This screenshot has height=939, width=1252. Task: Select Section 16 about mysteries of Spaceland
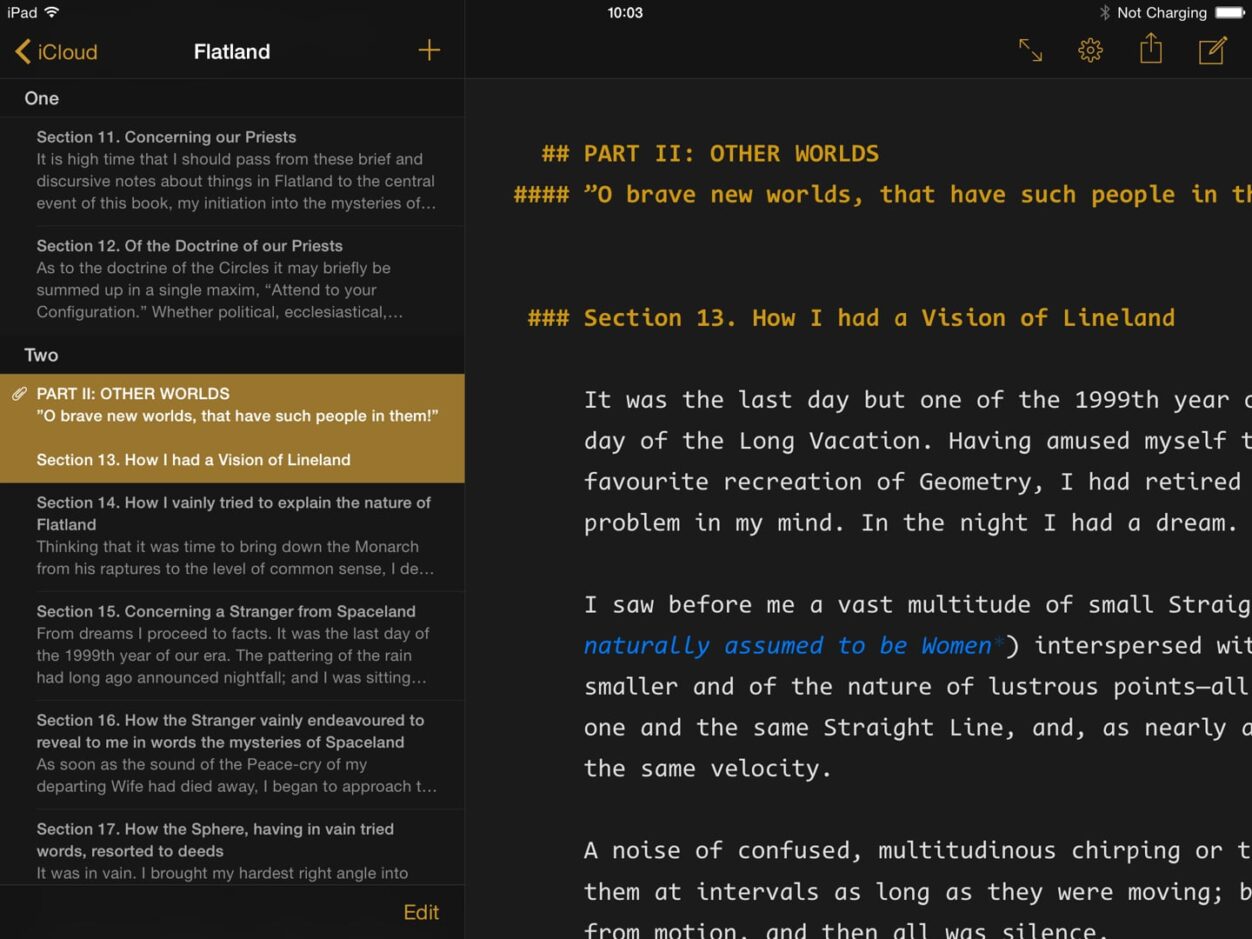pyautogui.click(x=235, y=754)
